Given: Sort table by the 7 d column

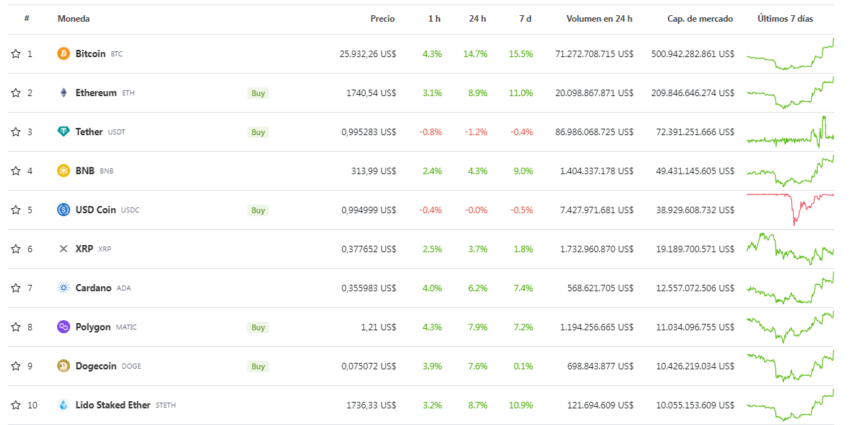Looking at the screenshot, I should tap(525, 19).
